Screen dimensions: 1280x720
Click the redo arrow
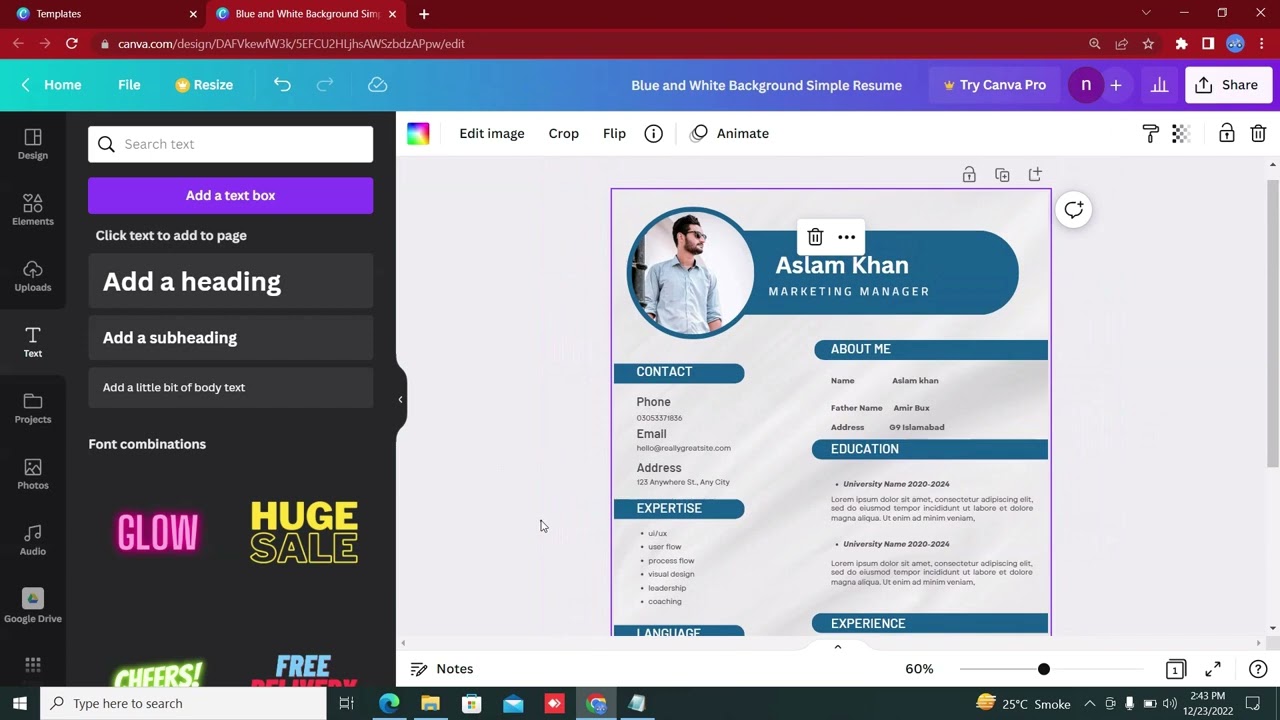click(x=325, y=85)
